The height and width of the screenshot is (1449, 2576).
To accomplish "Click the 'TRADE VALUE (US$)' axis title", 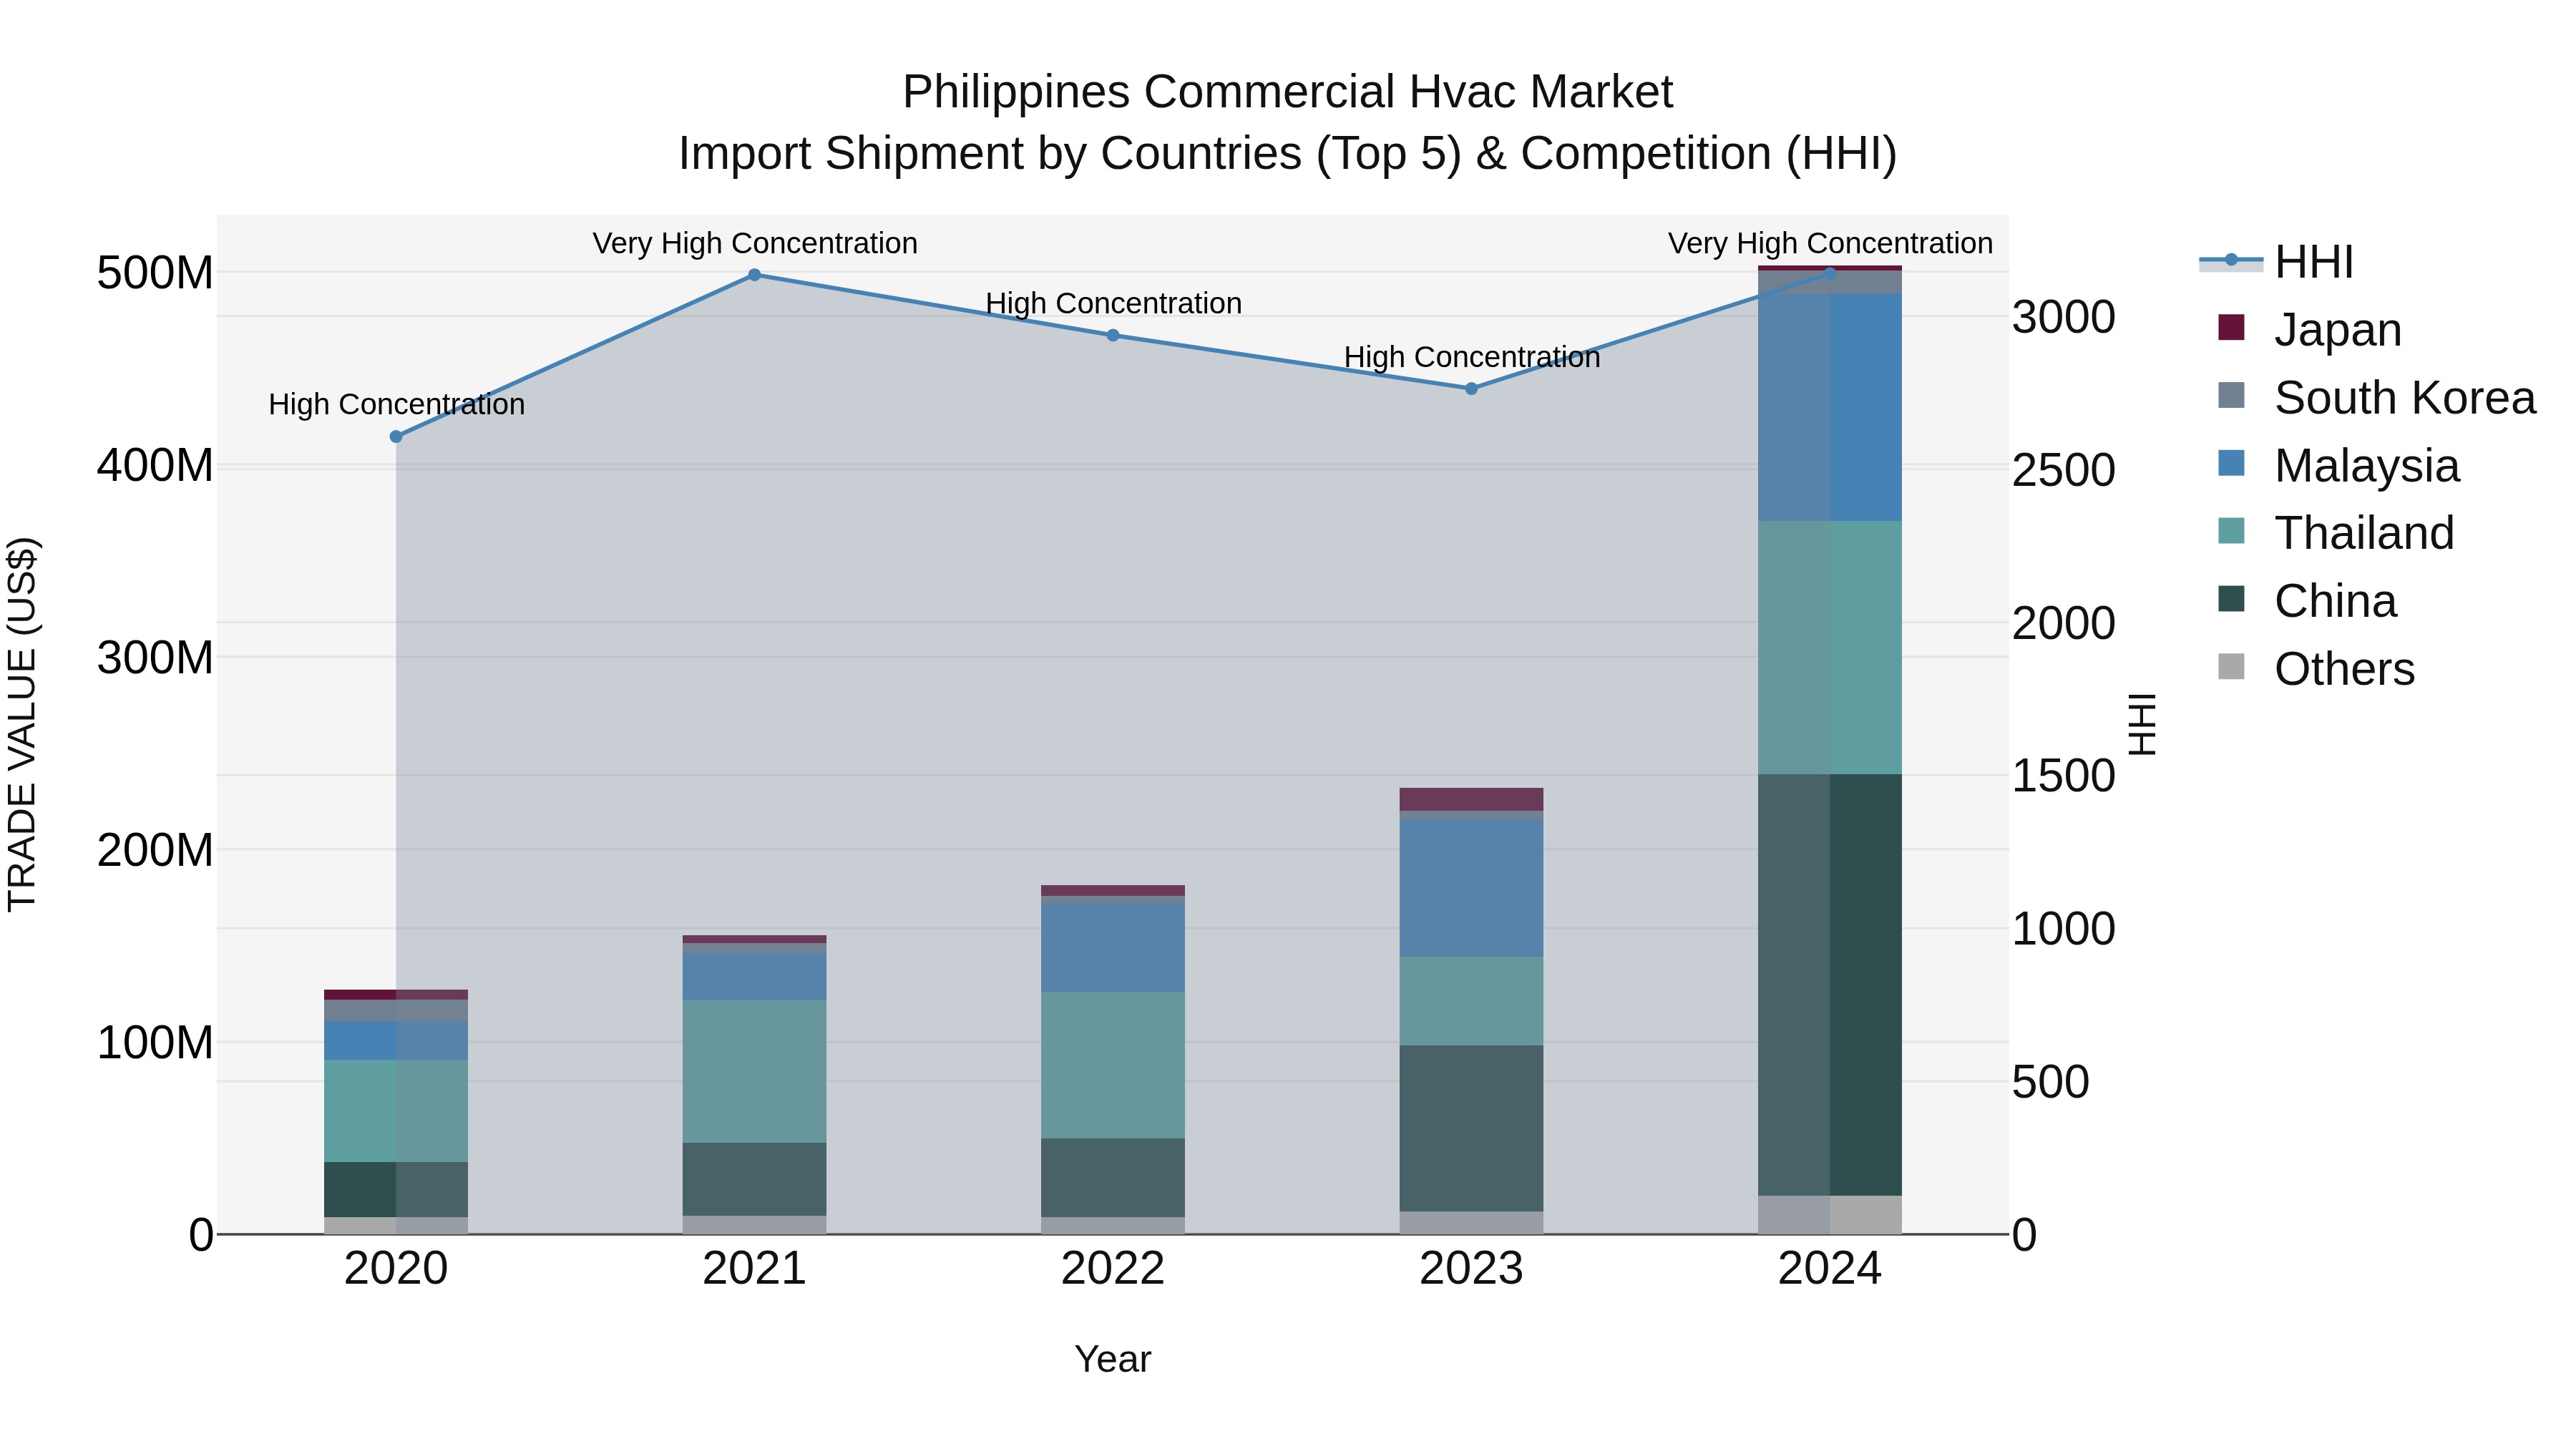I will (x=22, y=724).
